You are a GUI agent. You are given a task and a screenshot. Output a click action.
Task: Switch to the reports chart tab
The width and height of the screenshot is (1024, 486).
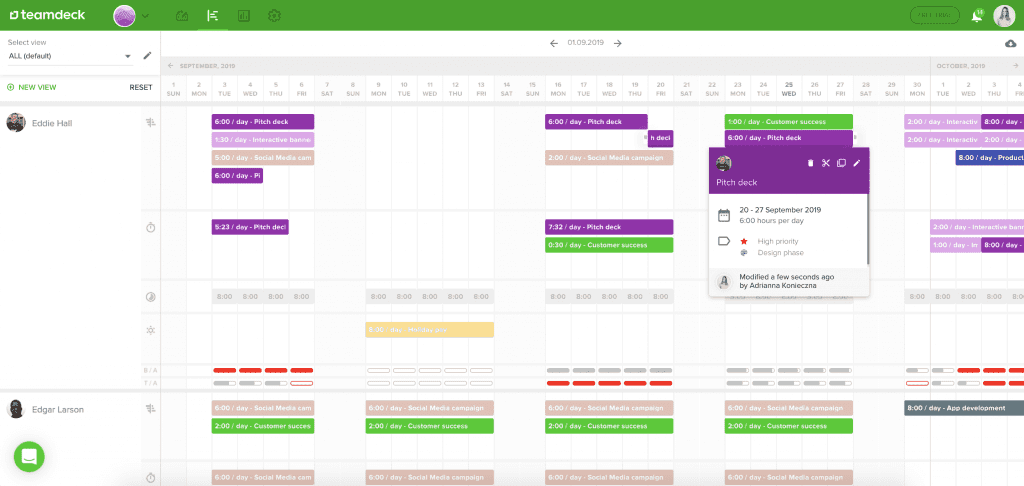click(x=244, y=16)
